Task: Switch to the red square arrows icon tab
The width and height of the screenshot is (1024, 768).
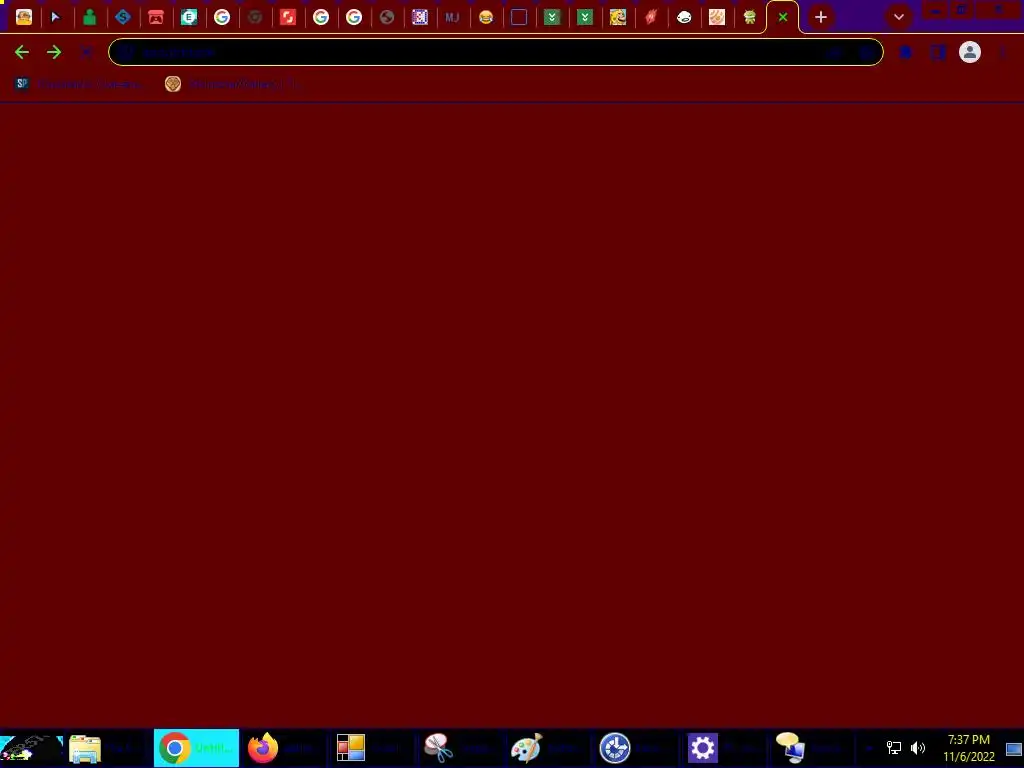Action: [x=287, y=17]
